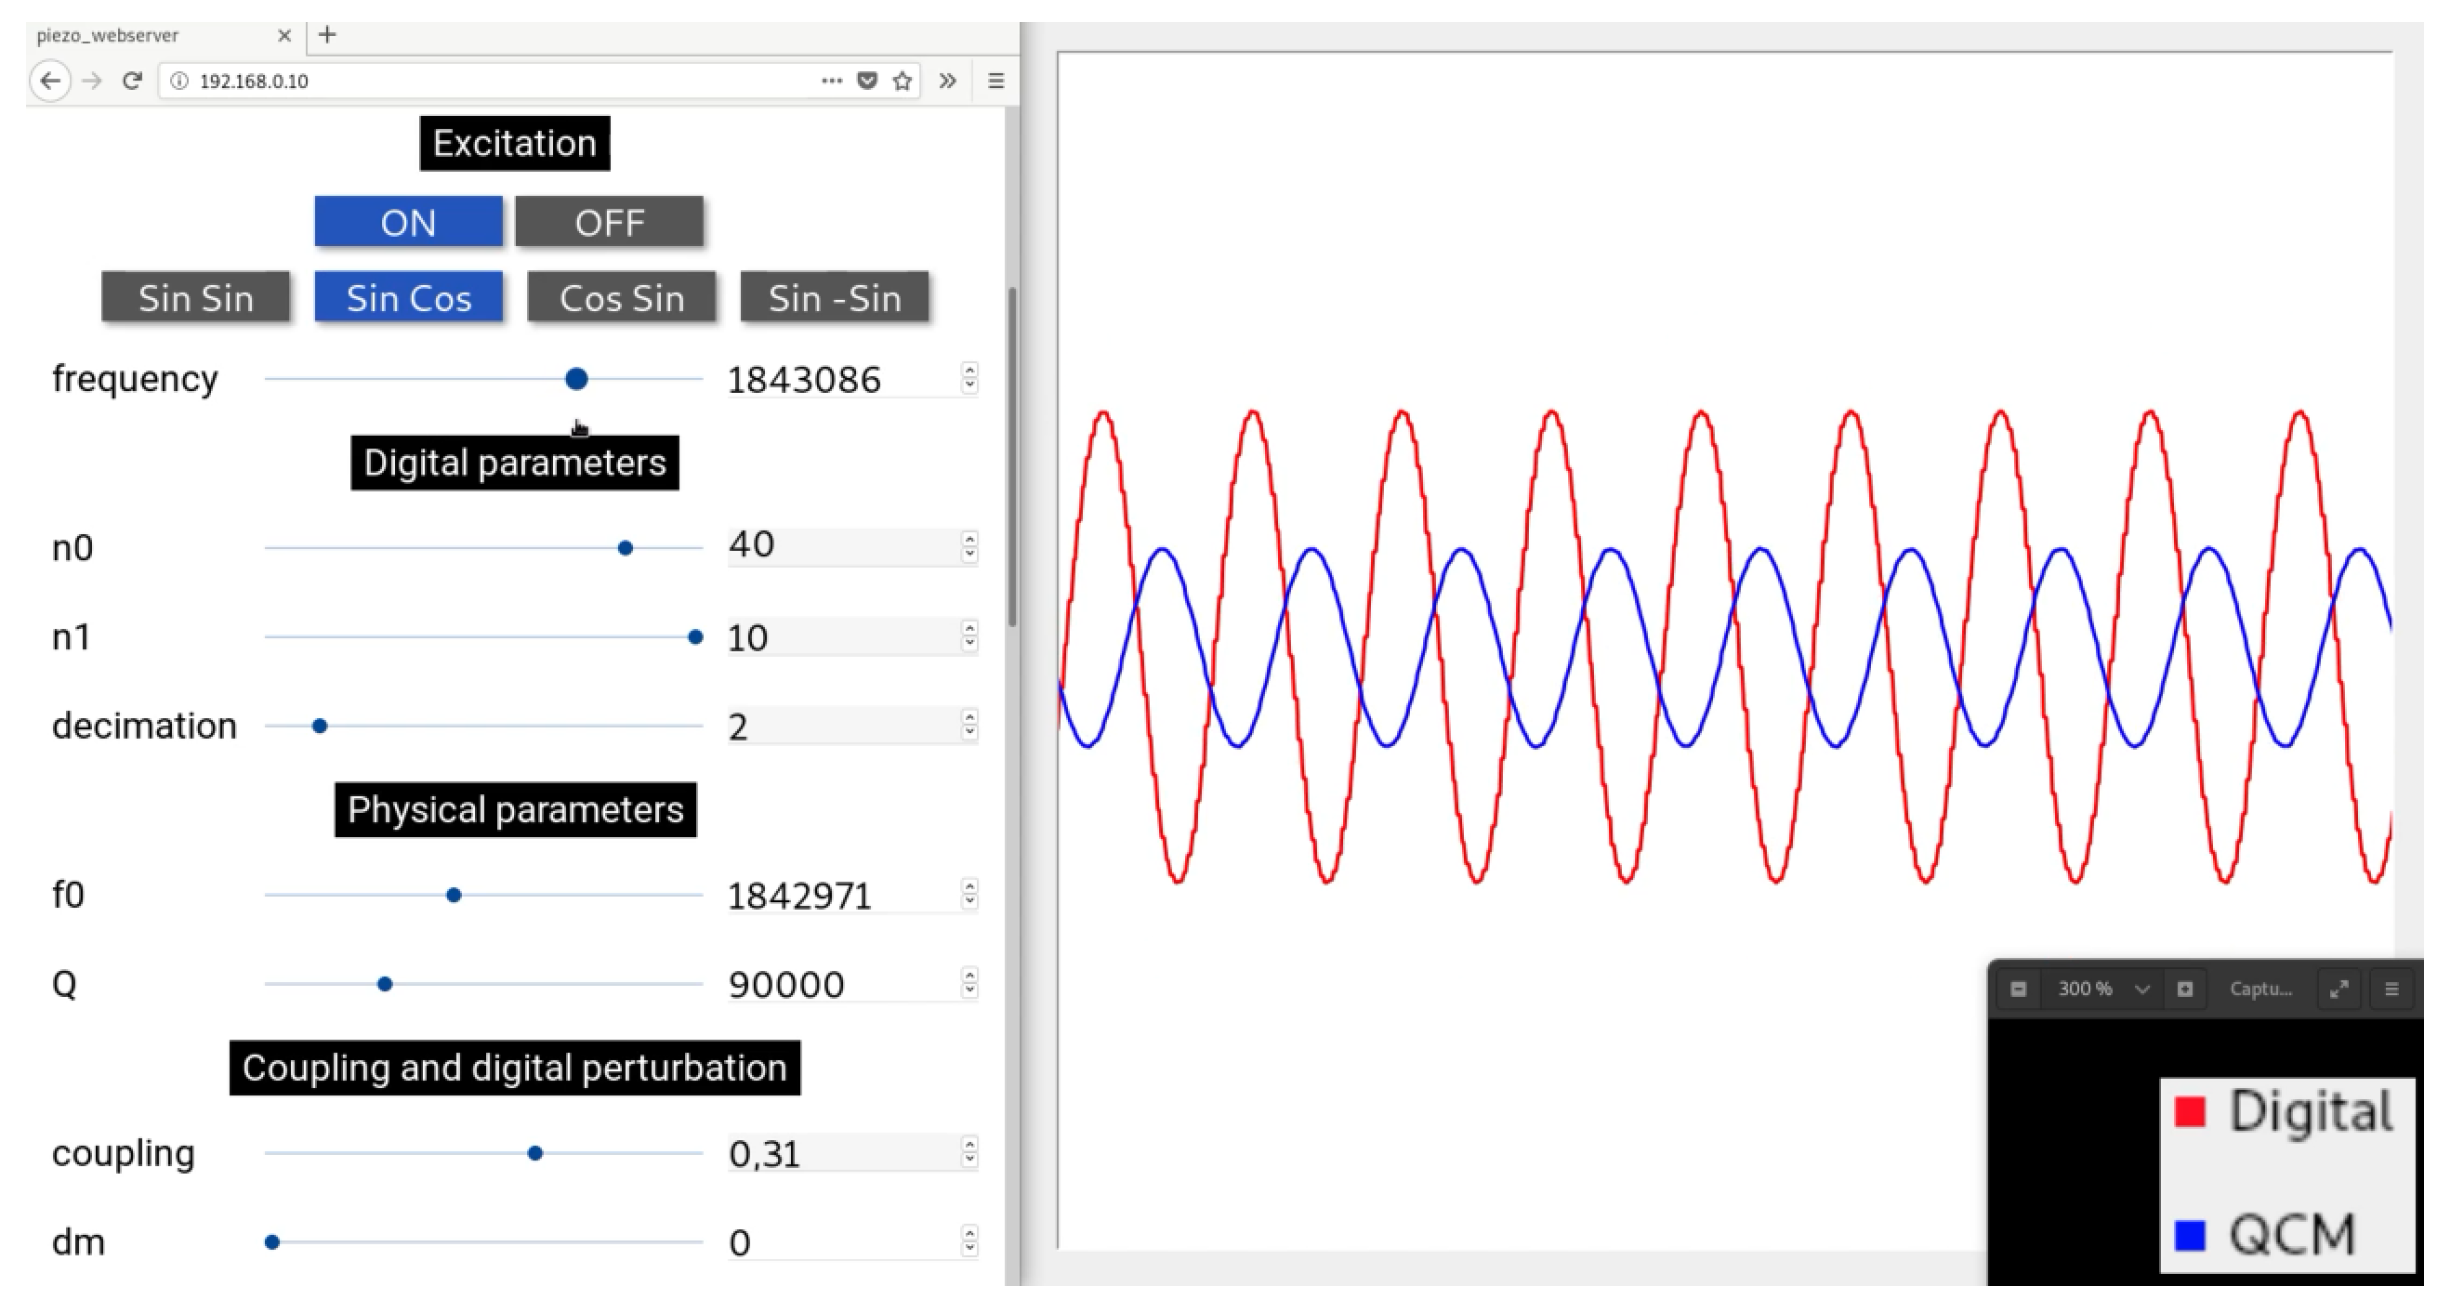The width and height of the screenshot is (2437, 1302).
Task: Bookmark page with the star icon
Action: click(902, 81)
